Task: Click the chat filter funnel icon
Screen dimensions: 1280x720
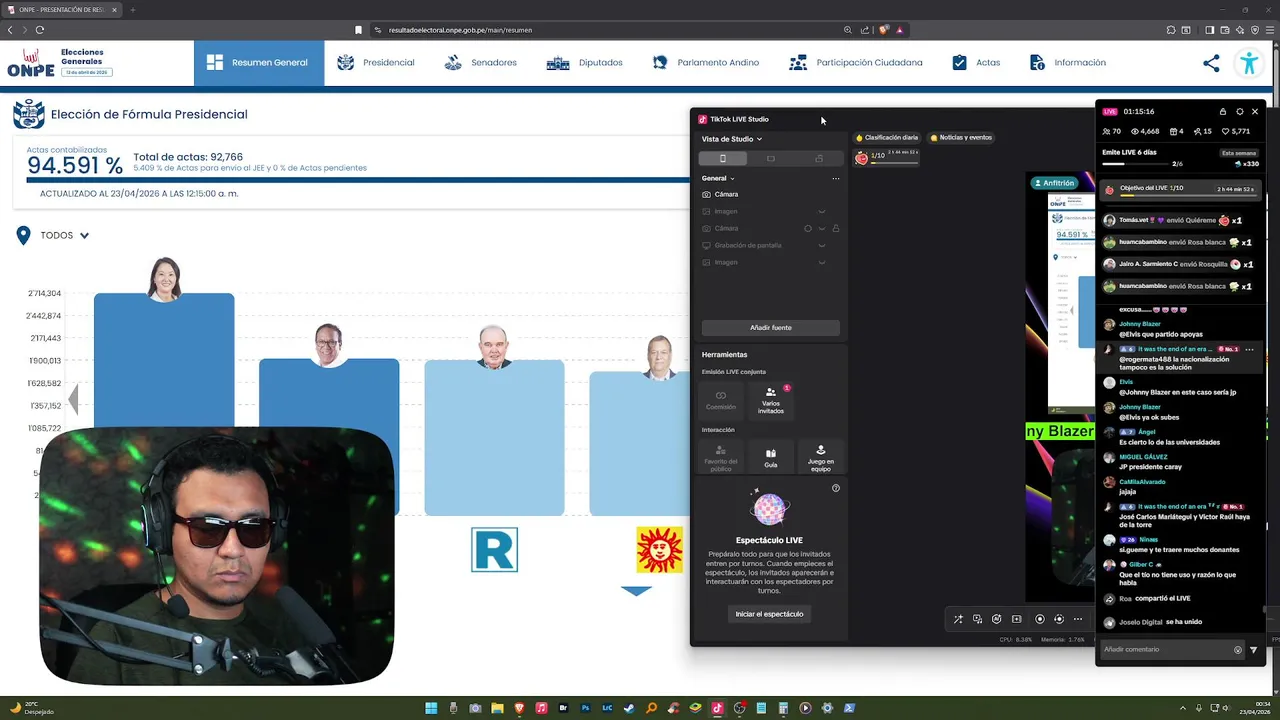Action: pyautogui.click(x=1254, y=650)
